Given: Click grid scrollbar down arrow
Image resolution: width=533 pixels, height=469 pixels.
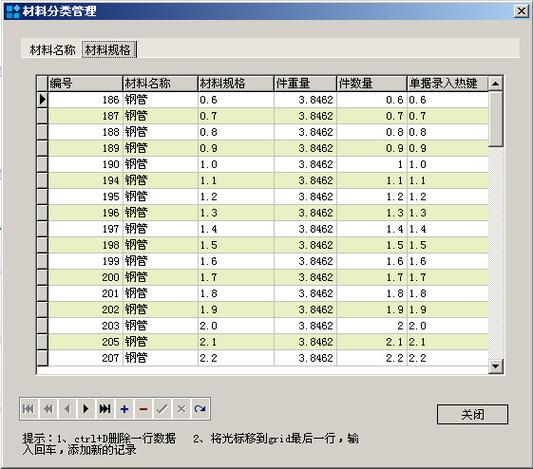Looking at the screenshot, I should pyautogui.click(x=496, y=366).
